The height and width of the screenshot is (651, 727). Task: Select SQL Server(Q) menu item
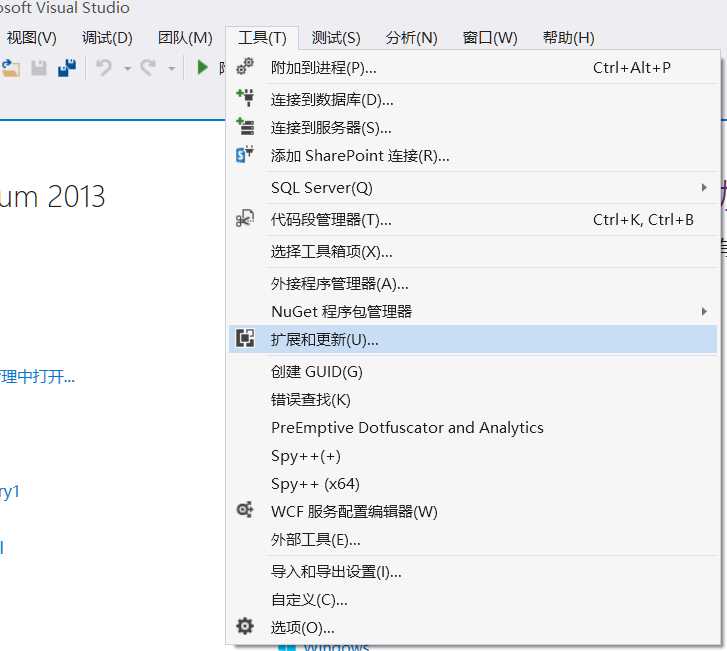473,187
